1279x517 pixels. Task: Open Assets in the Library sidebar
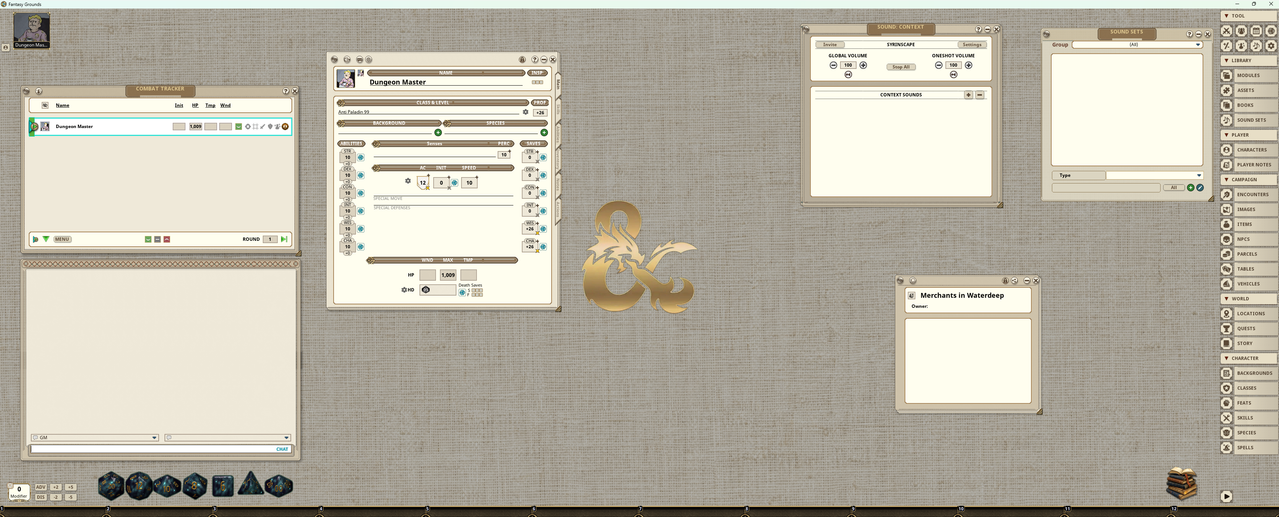point(1249,90)
